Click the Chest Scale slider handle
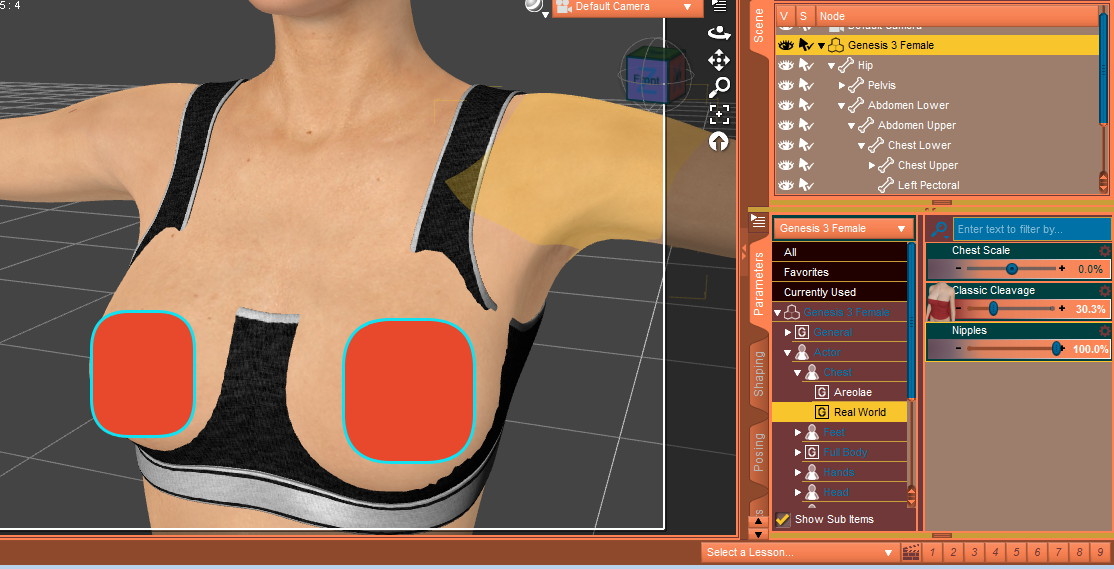 click(x=1012, y=269)
